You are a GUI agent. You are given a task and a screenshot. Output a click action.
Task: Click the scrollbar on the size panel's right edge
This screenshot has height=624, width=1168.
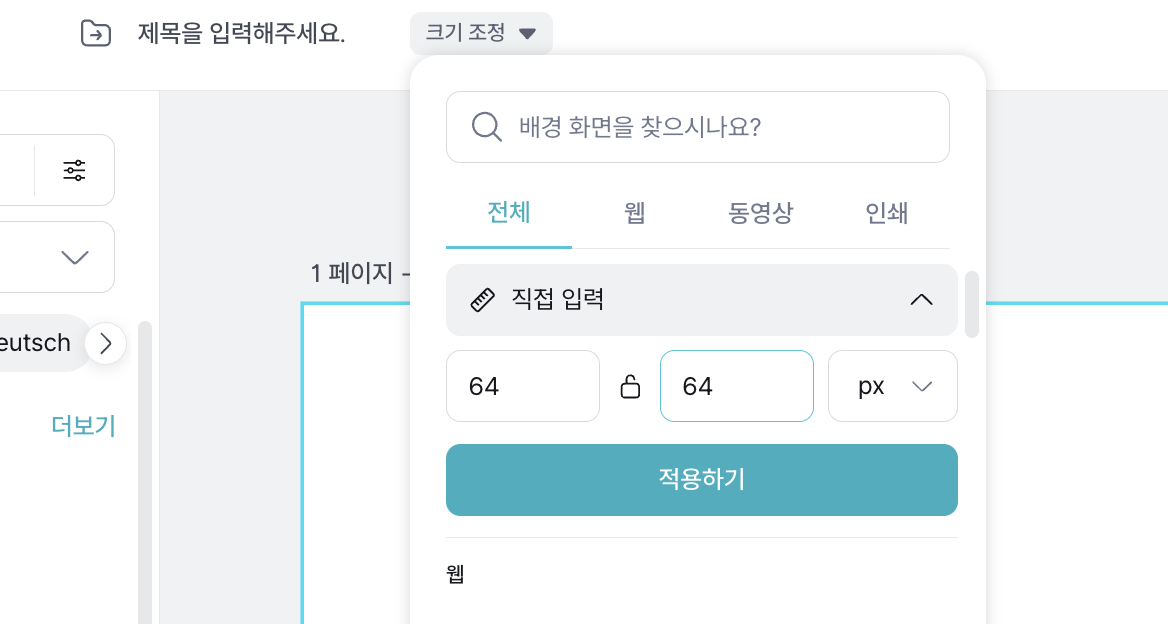pos(971,305)
